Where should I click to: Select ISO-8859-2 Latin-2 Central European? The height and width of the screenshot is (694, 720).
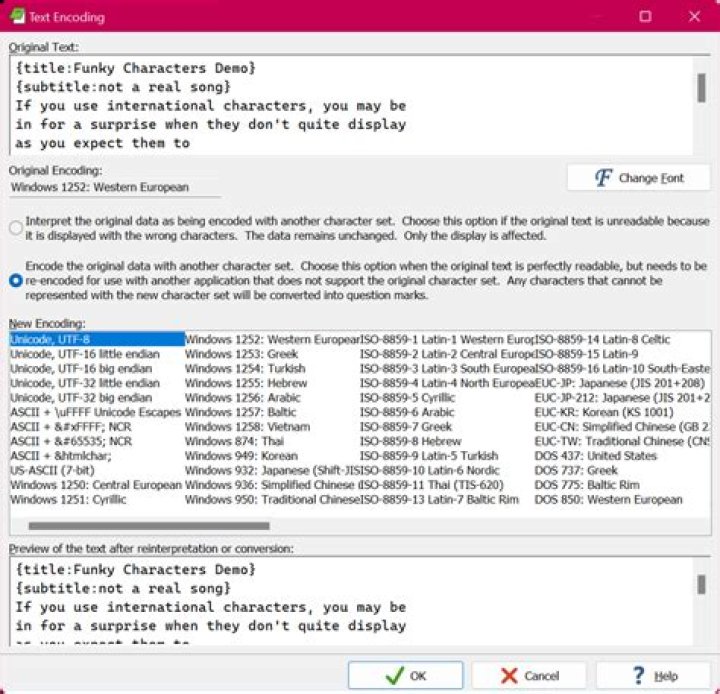[447, 354]
